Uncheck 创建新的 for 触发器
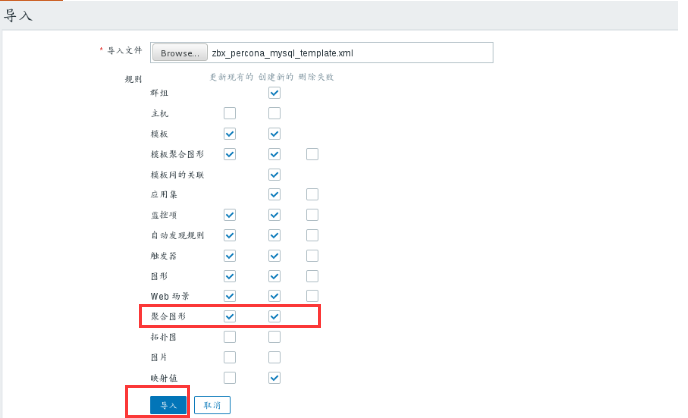The height and width of the screenshot is (418, 688). click(x=274, y=256)
